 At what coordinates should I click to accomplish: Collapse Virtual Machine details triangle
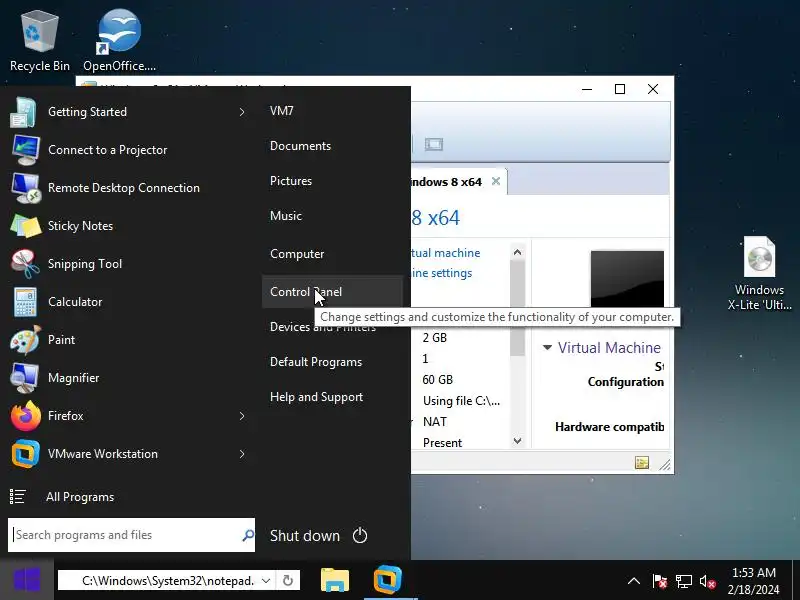547,347
